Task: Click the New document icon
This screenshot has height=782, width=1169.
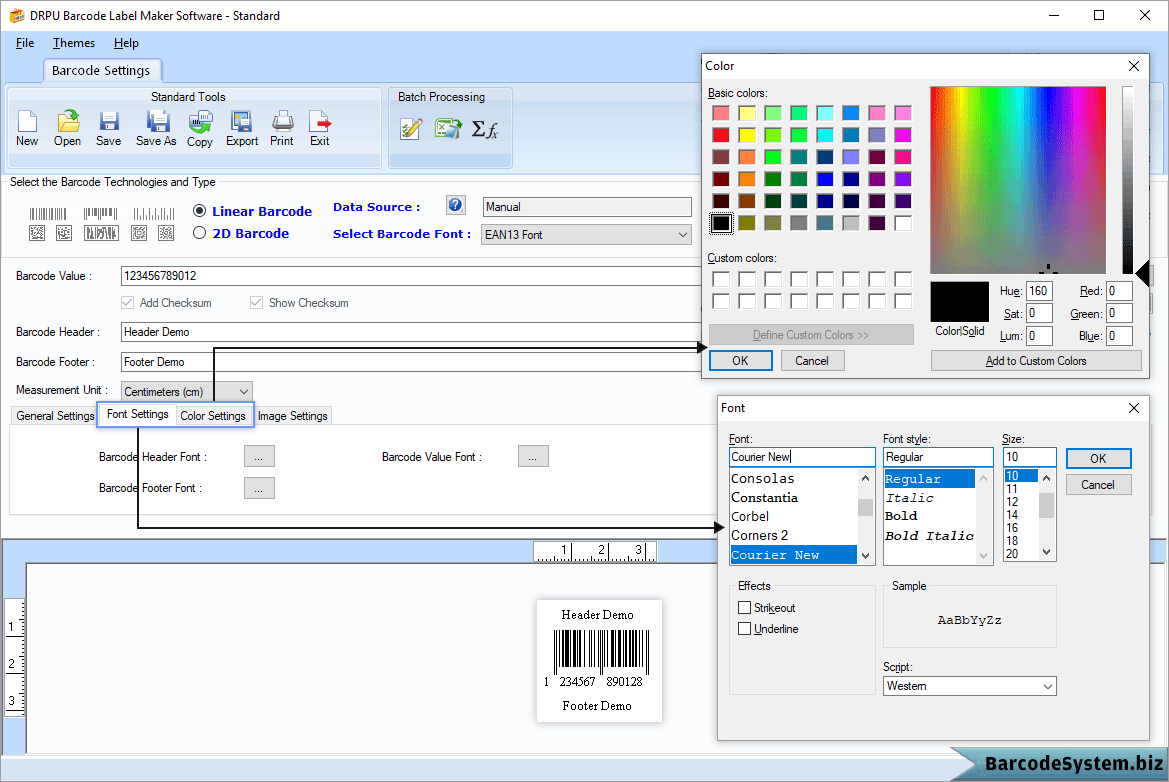Action: pos(27,128)
